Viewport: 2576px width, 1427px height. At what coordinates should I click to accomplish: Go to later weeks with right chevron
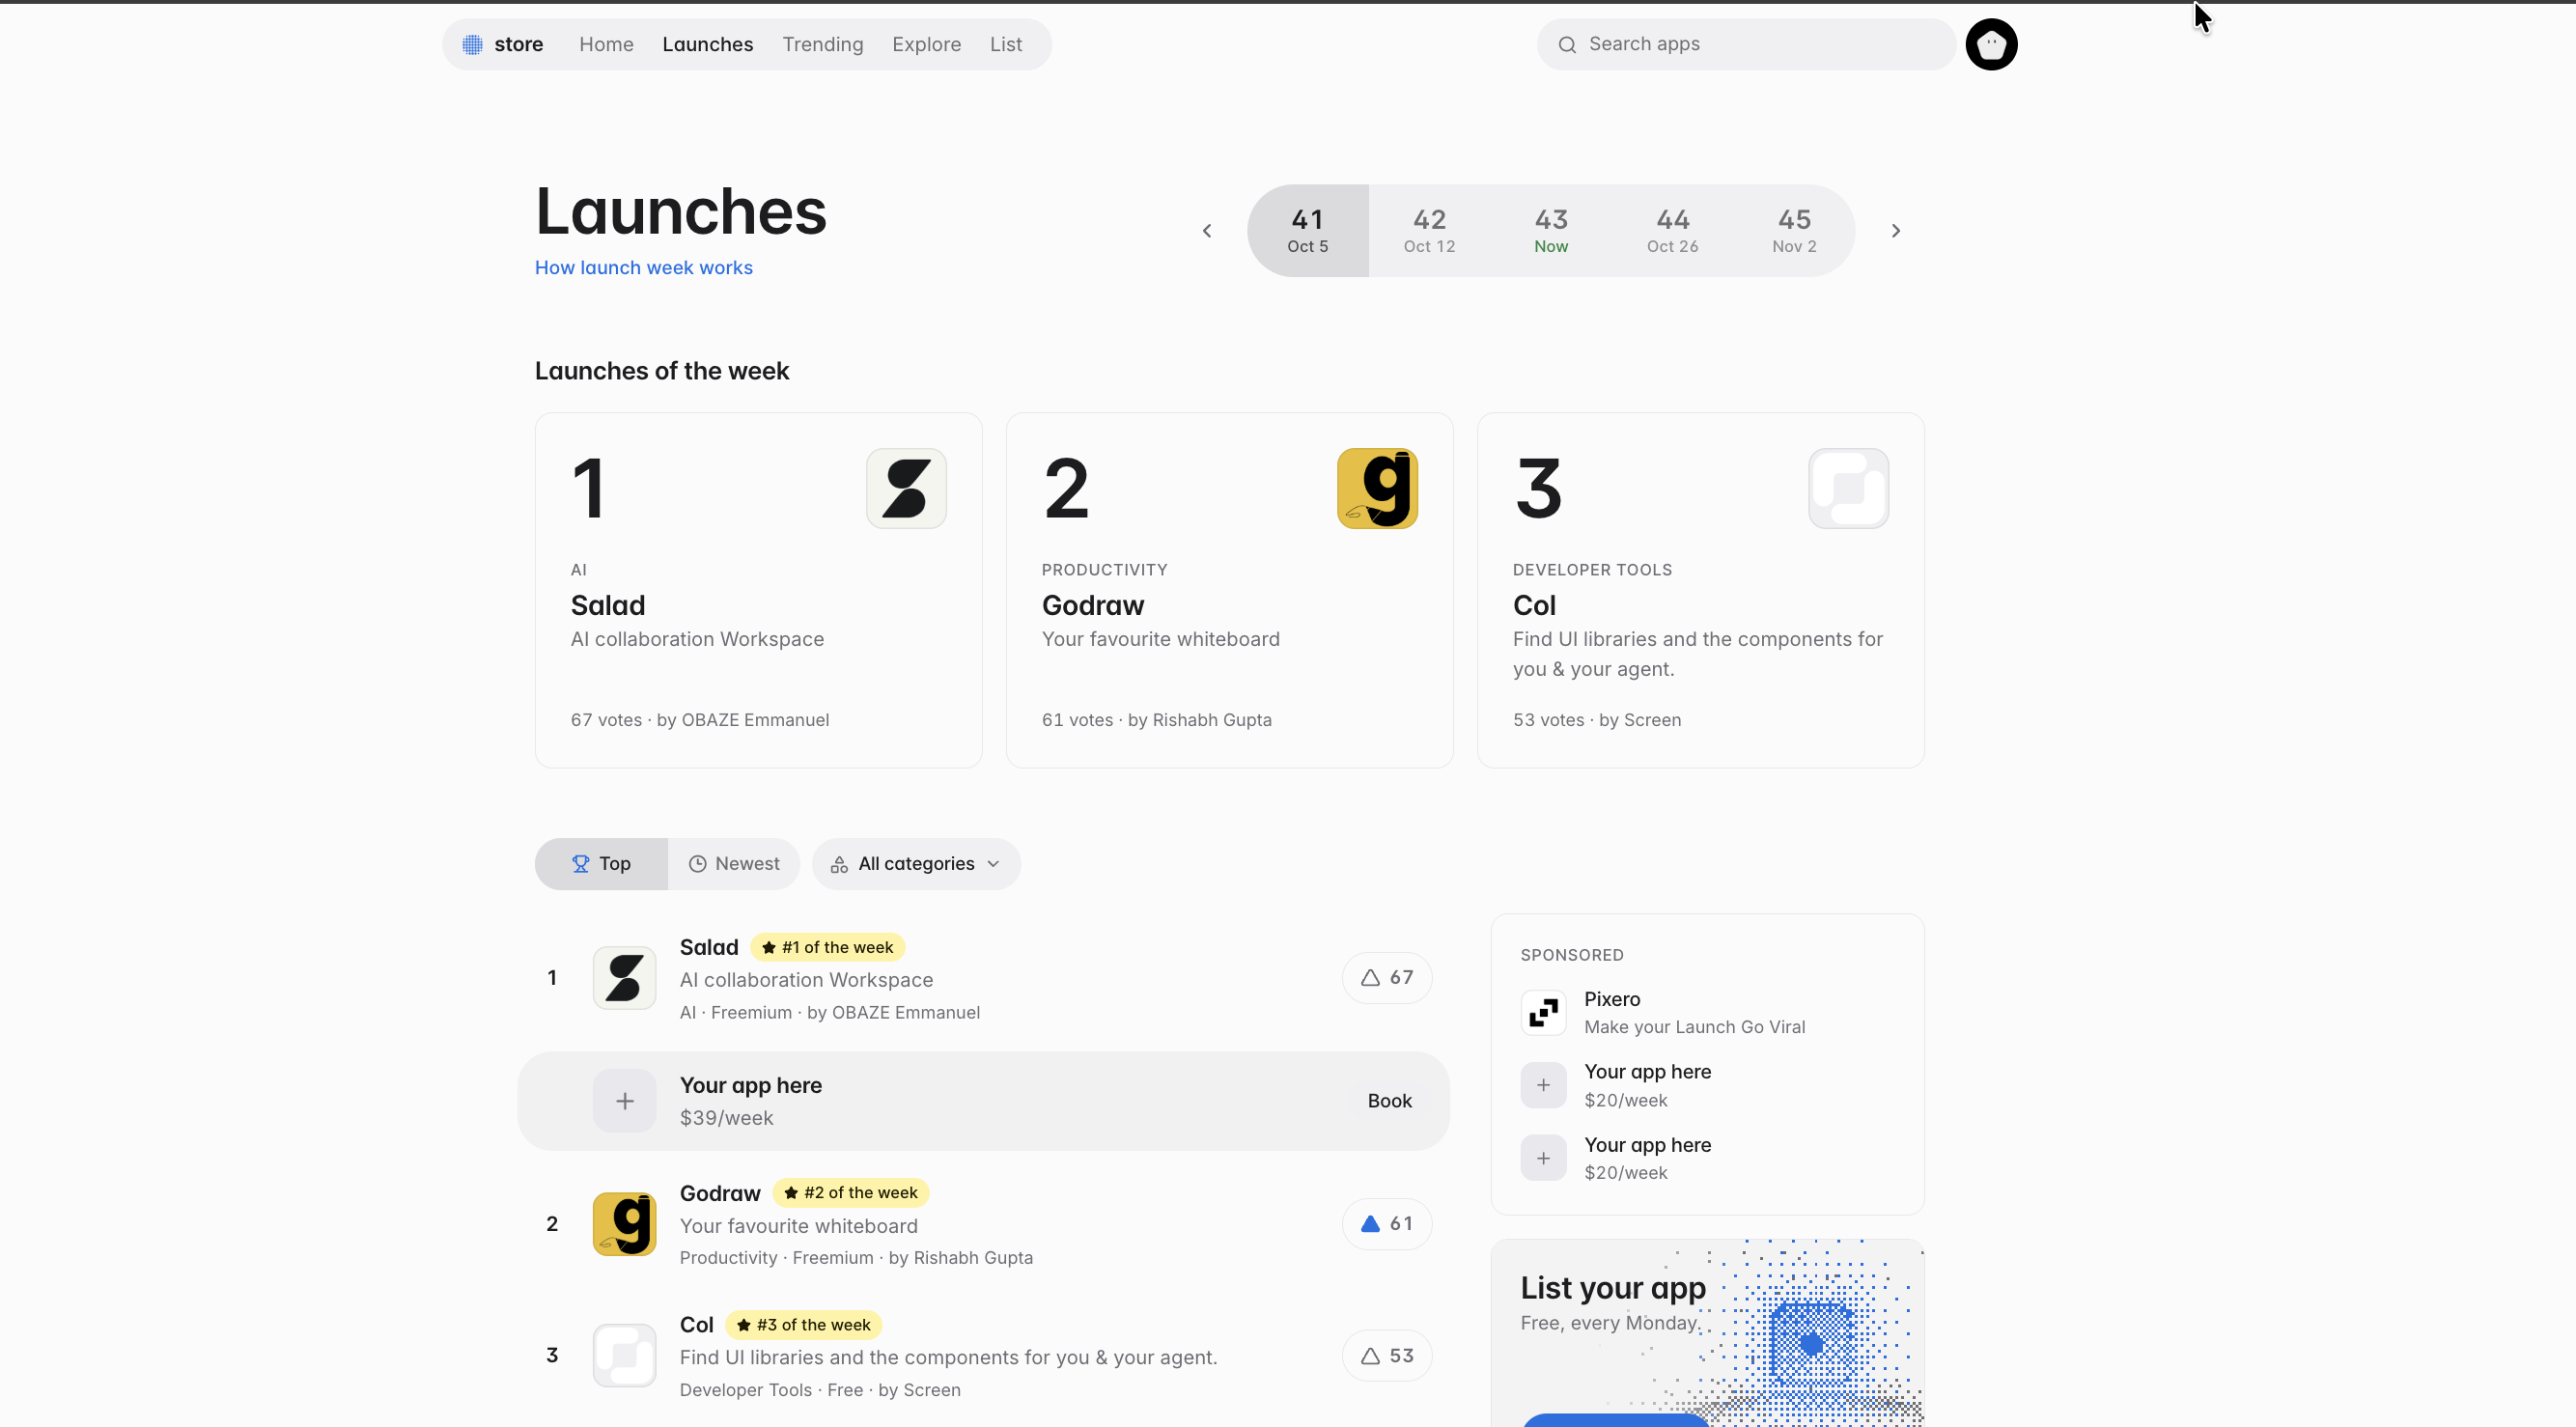click(x=1895, y=231)
